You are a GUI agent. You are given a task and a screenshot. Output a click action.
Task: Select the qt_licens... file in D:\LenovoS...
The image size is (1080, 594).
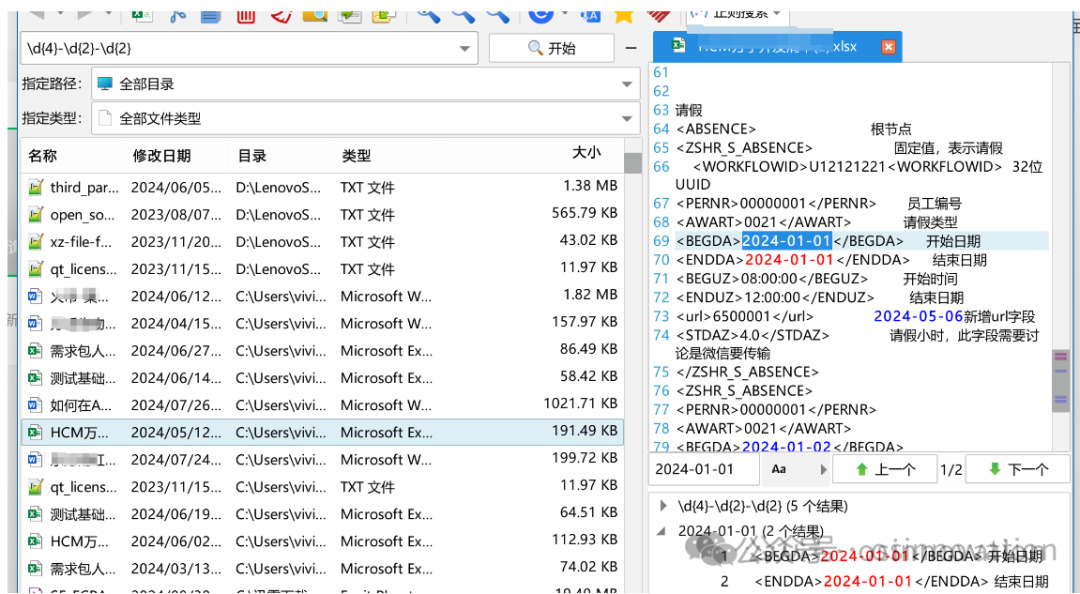point(322,269)
